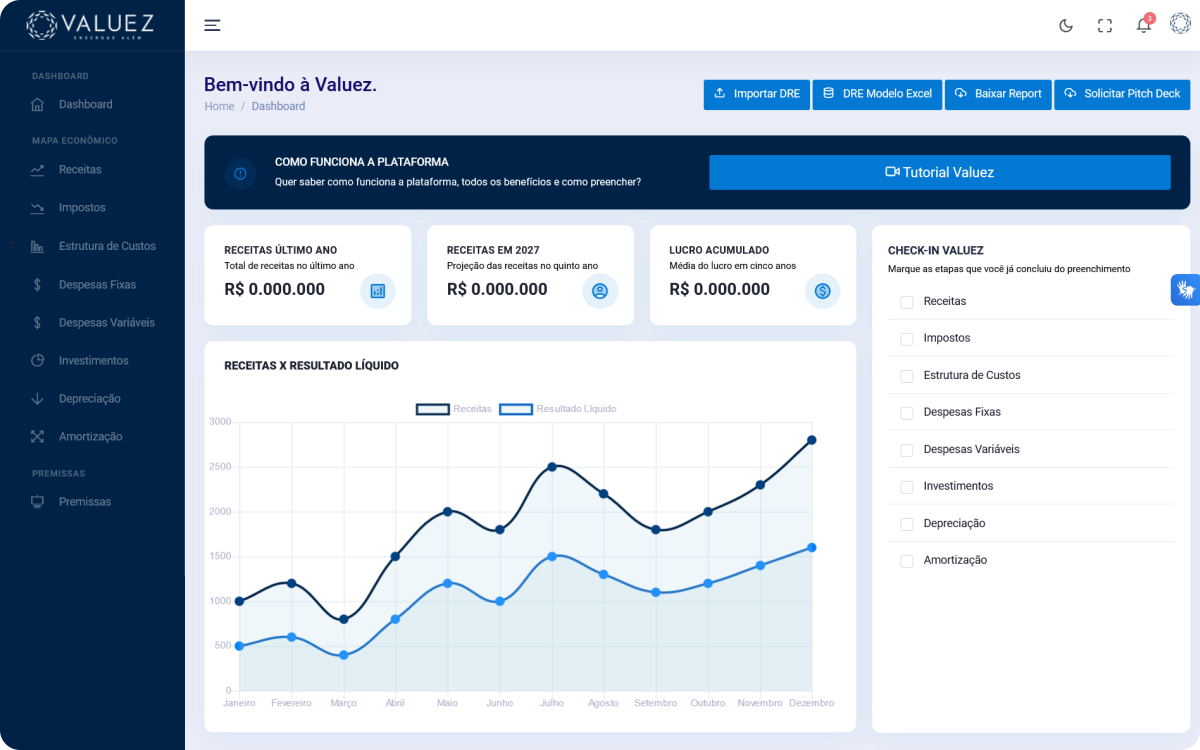This screenshot has width=1200, height=750.
Task: Click the info icon in platform banner
Action: click(x=240, y=173)
